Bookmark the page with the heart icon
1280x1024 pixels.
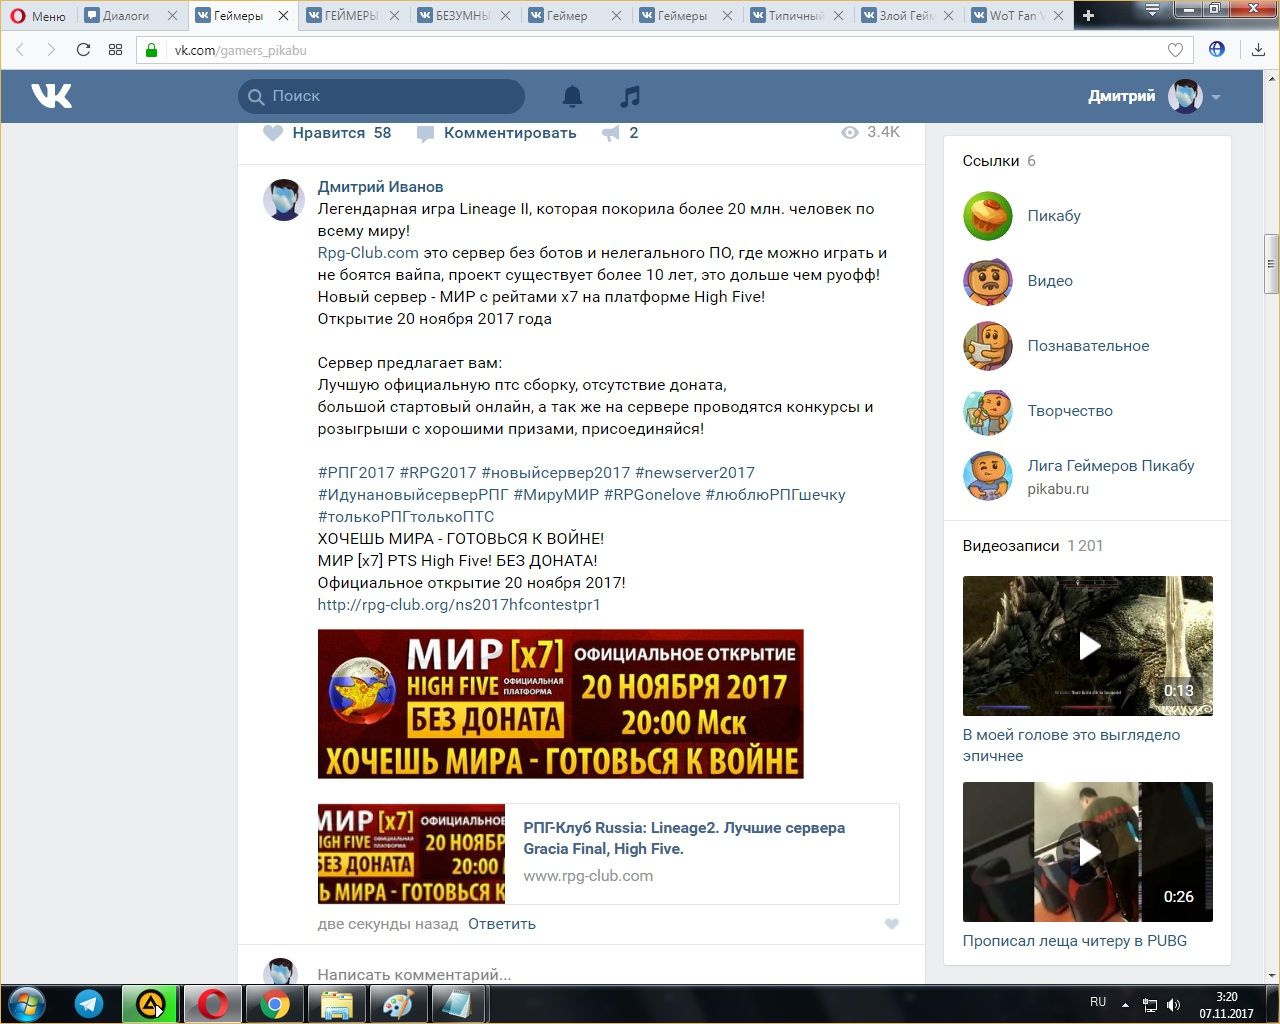click(1175, 50)
